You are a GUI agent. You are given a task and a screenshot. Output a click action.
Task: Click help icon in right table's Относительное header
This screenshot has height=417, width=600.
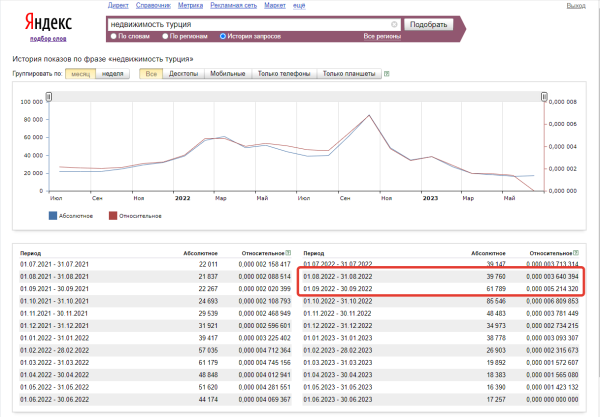(x=577, y=253)
